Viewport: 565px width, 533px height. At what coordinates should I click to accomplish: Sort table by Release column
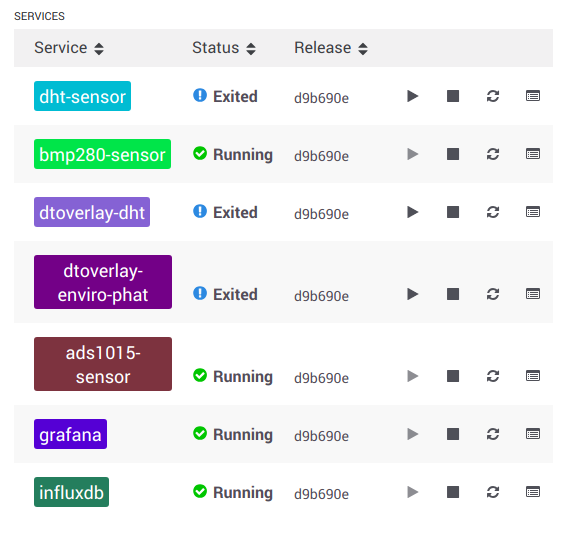click(x=331, y=48)
